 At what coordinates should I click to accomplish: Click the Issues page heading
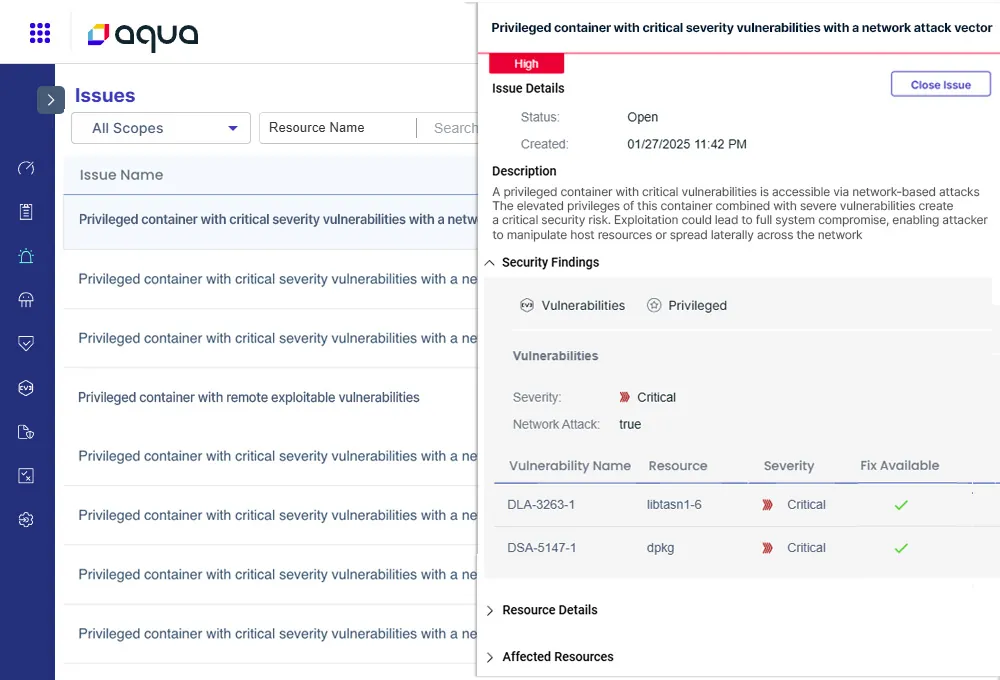tap(105, 96)
